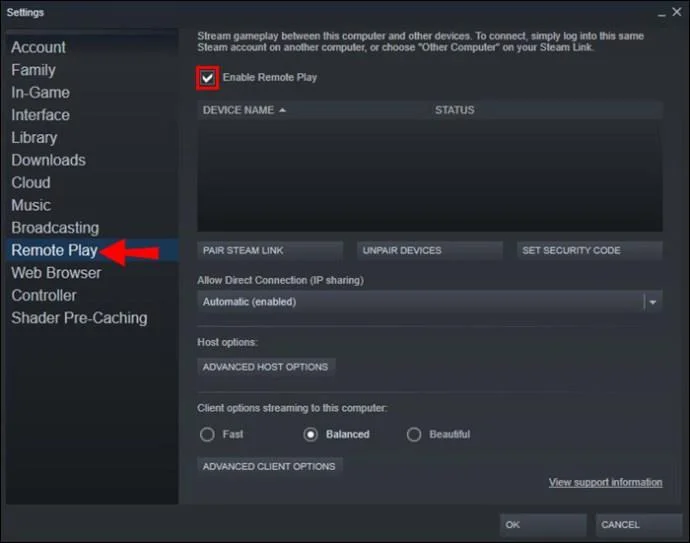Click Pair Steam Link button
This screenshot has width=690, height=543.
(x=270, y=250)
